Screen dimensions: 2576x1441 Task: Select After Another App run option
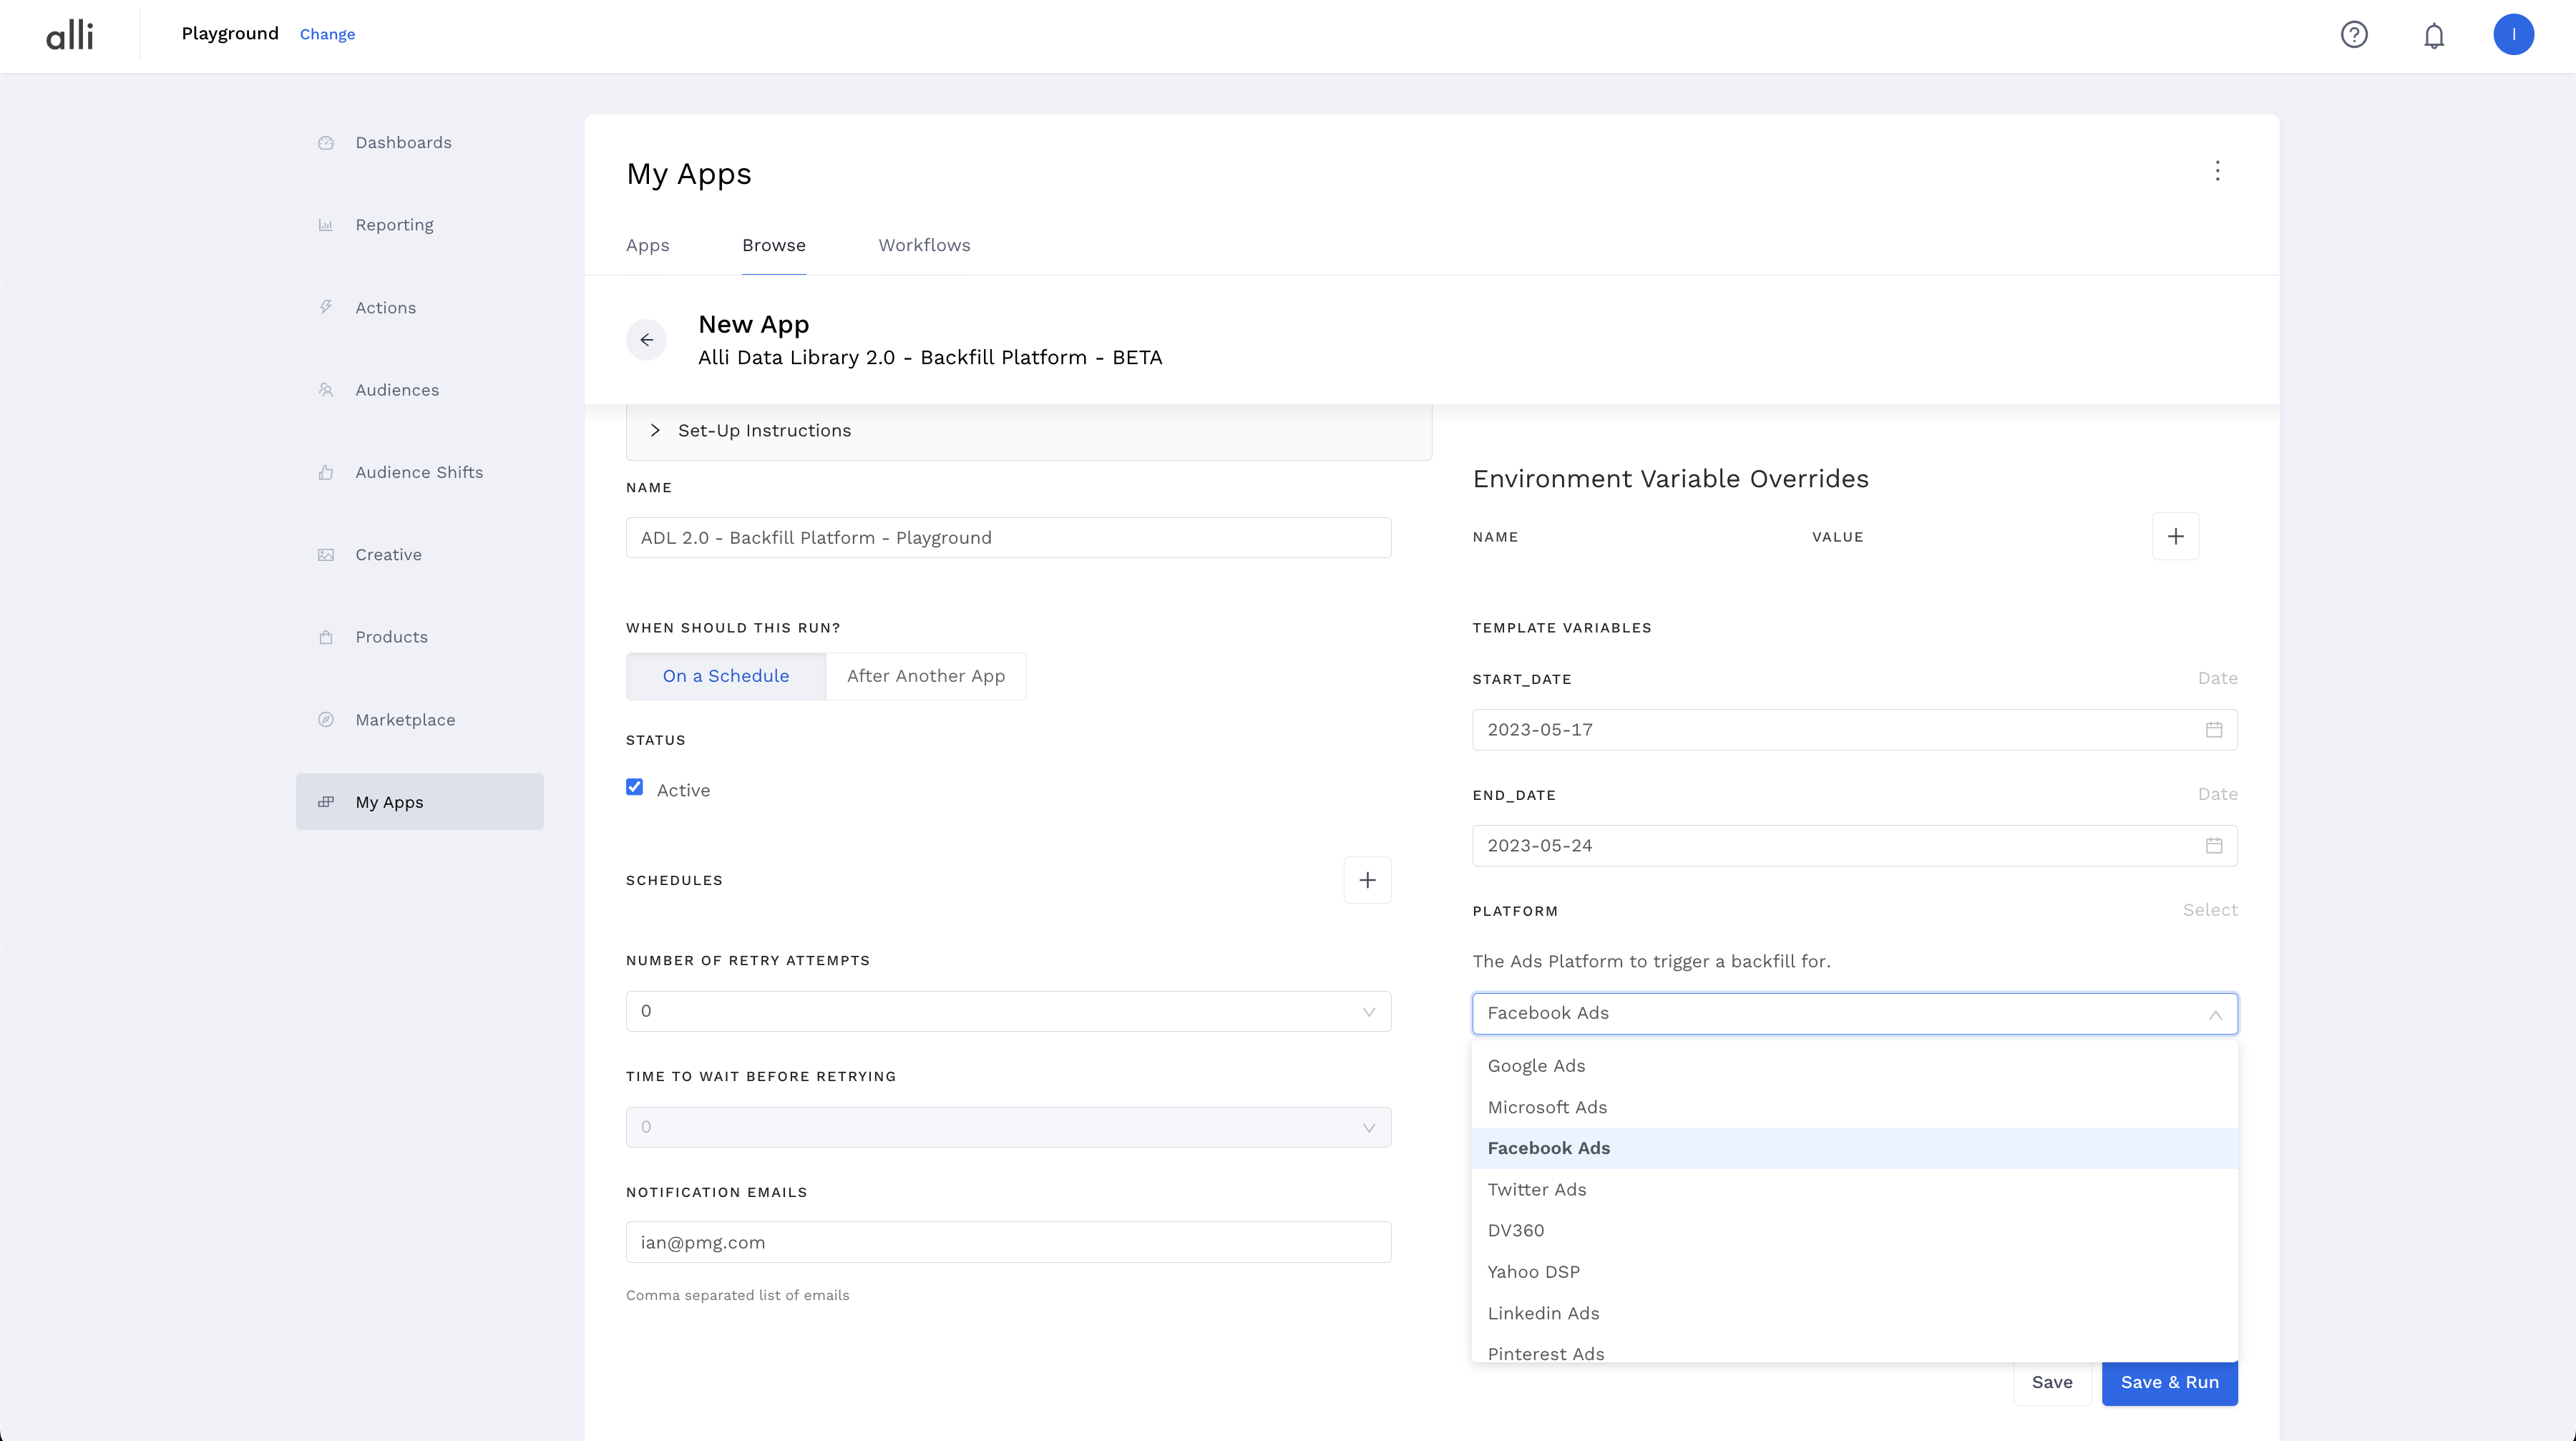pos(925,676)
